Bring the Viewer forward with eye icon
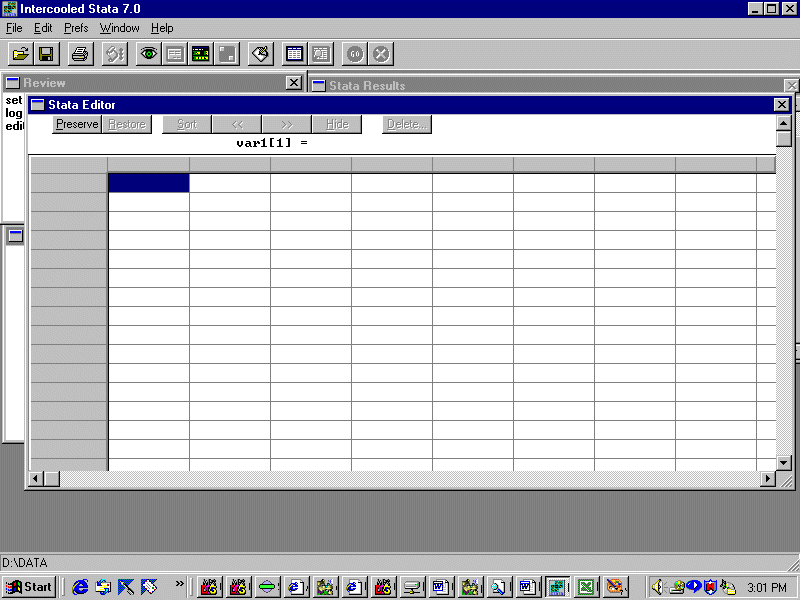800x600 pixels. pos(149,53)
